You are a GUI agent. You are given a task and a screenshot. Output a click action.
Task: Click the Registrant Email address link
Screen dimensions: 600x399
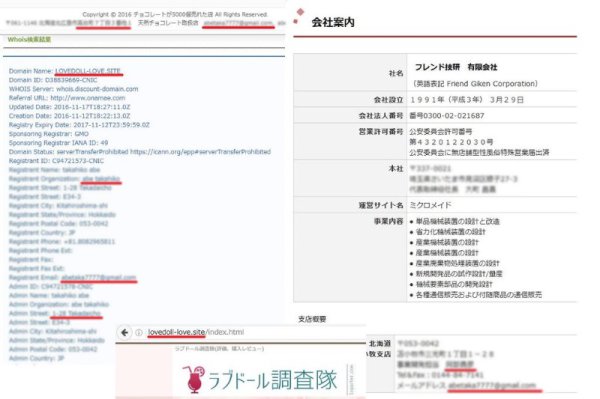pyautogui.click(x=99, y=277)
